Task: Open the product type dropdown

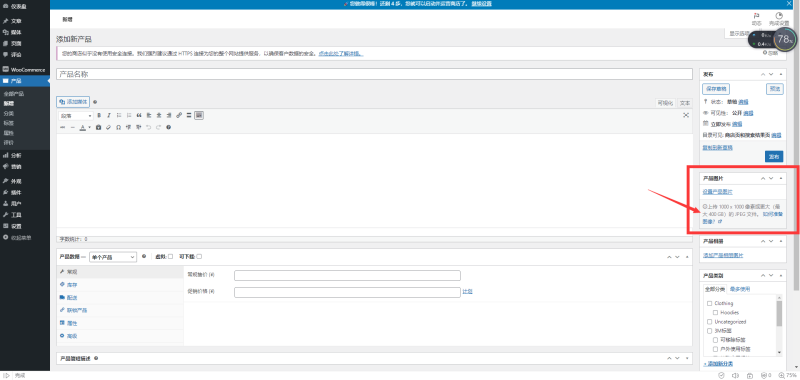Action: [113, 257]
